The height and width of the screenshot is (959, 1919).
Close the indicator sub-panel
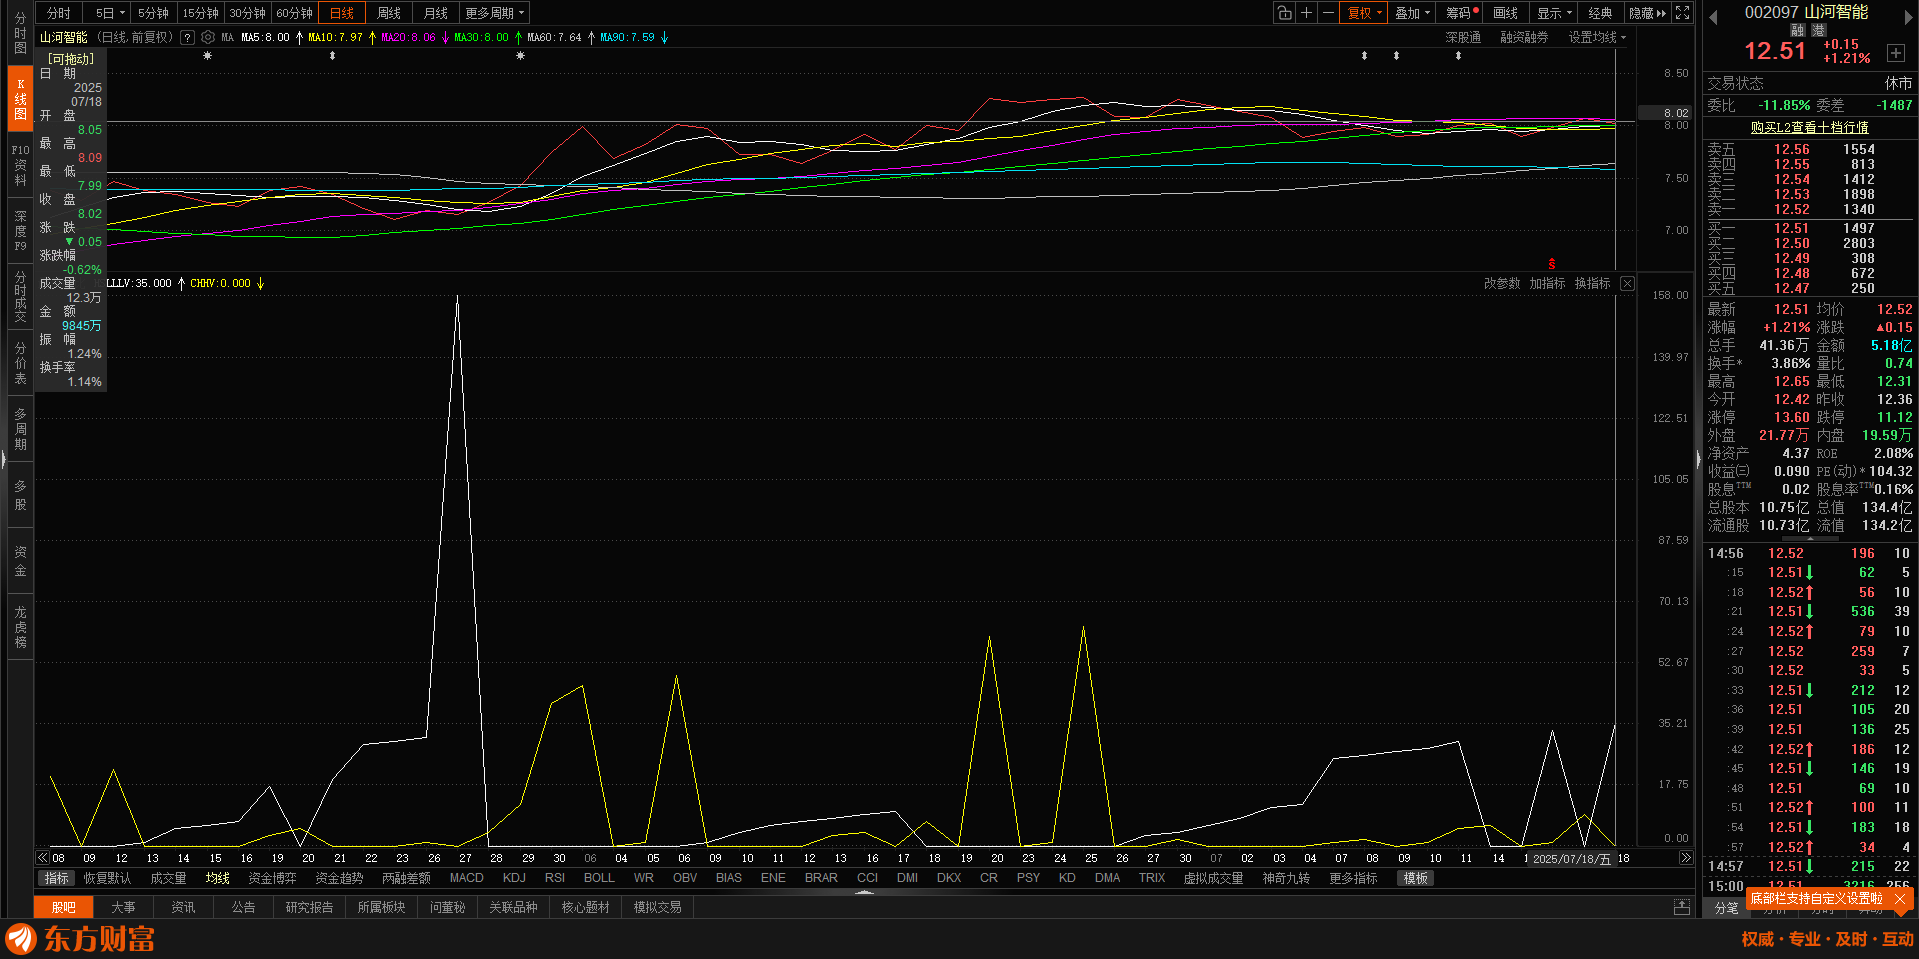[x=1627, y=284]
